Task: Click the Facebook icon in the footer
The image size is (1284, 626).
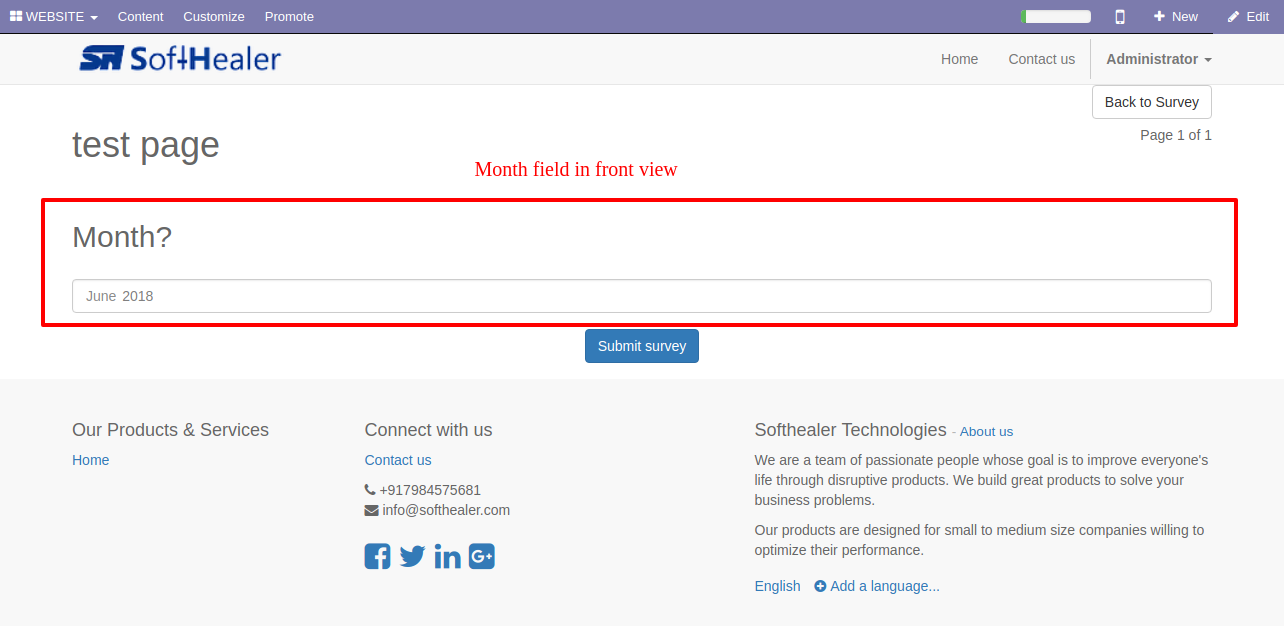Action: click(x=377, y=556)
